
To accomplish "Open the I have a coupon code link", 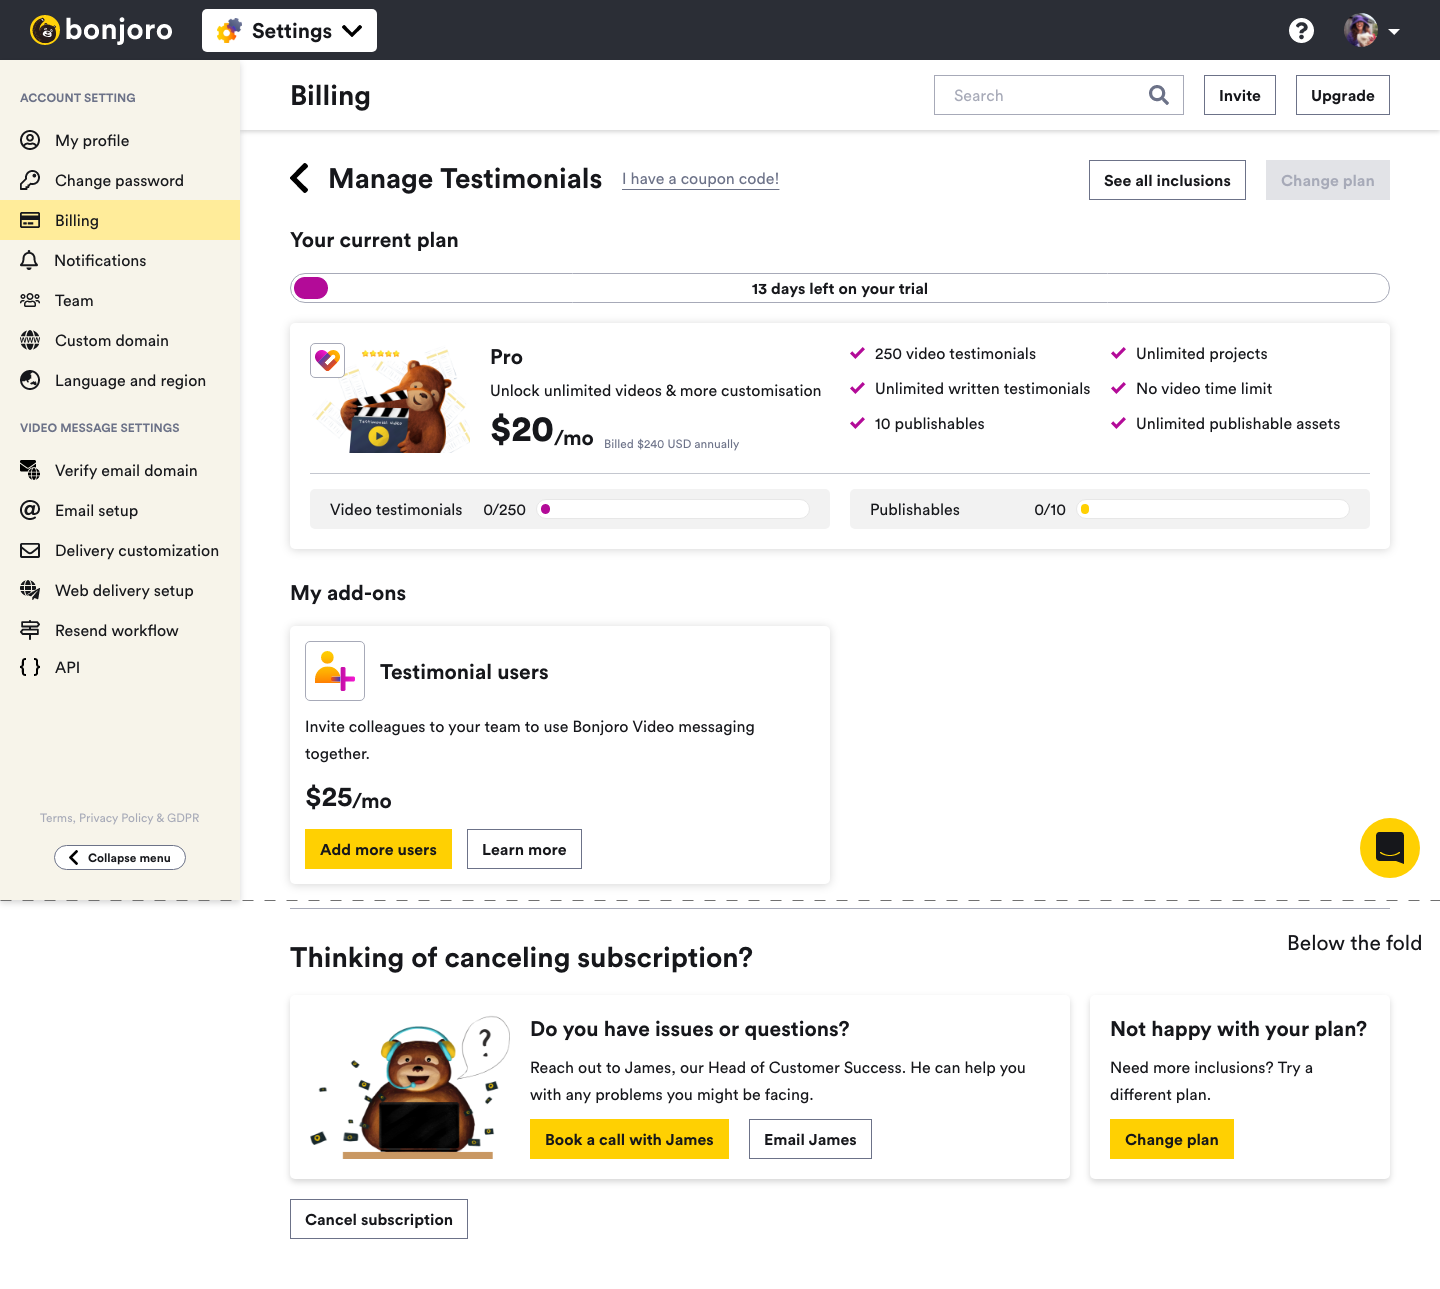I will (x=700, y=179).
